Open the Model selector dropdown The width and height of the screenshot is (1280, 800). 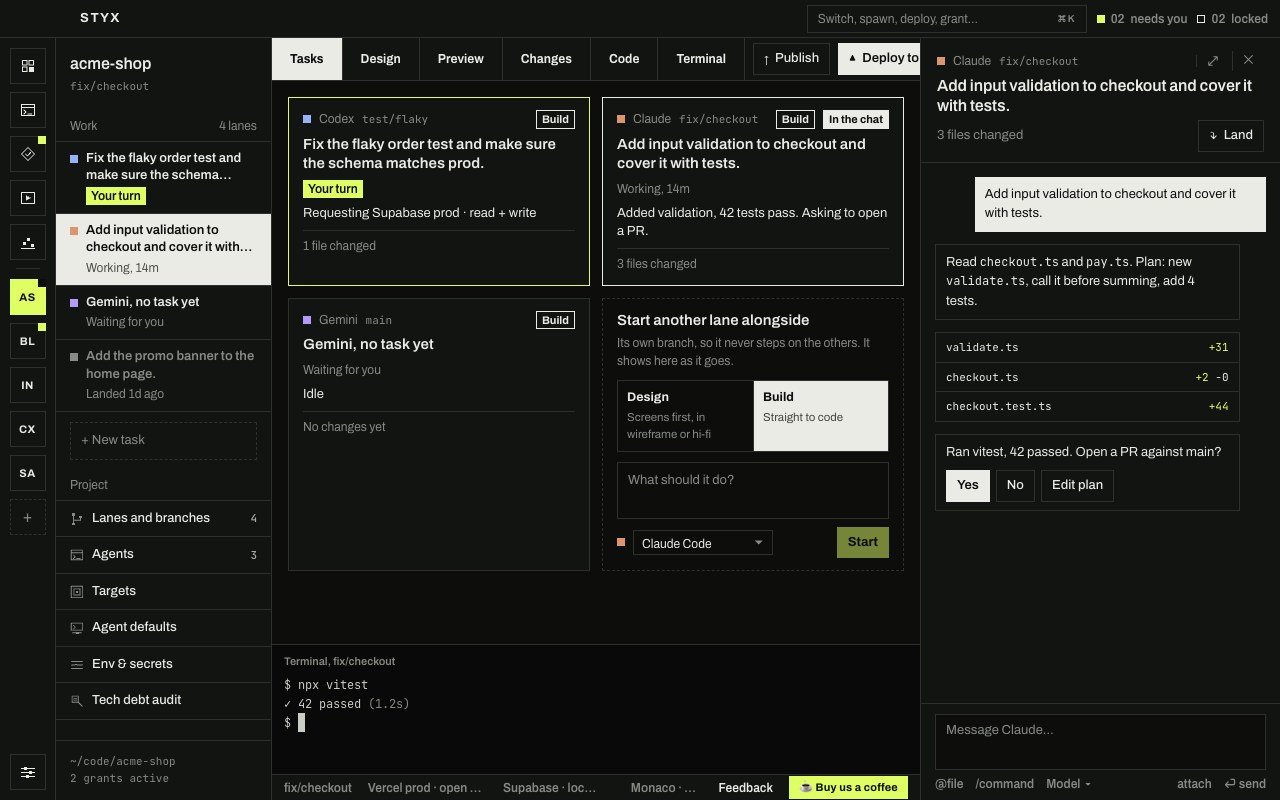1069,784
